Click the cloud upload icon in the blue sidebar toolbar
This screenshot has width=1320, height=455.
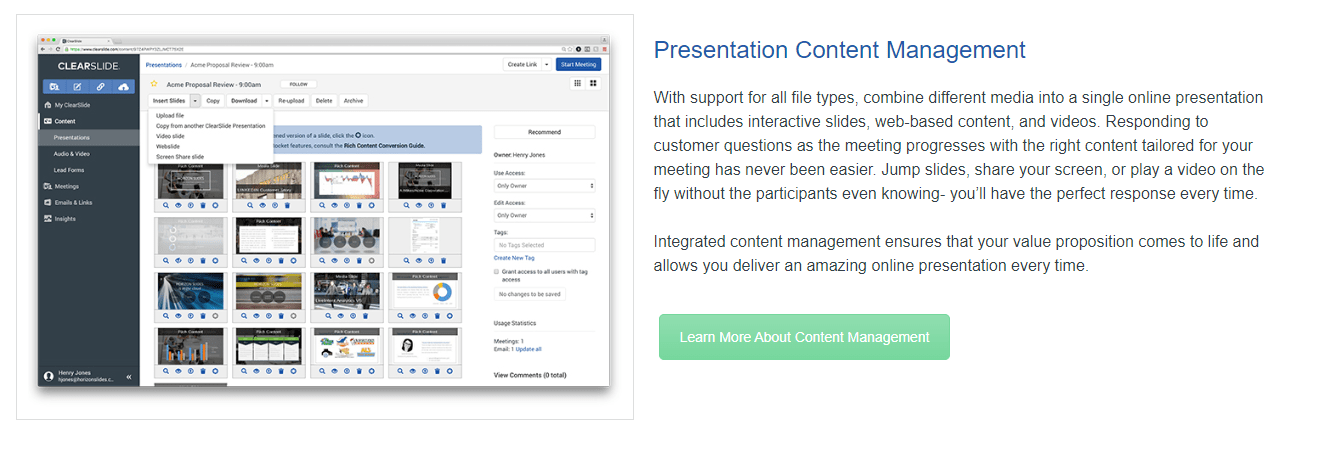pos(123,87)
